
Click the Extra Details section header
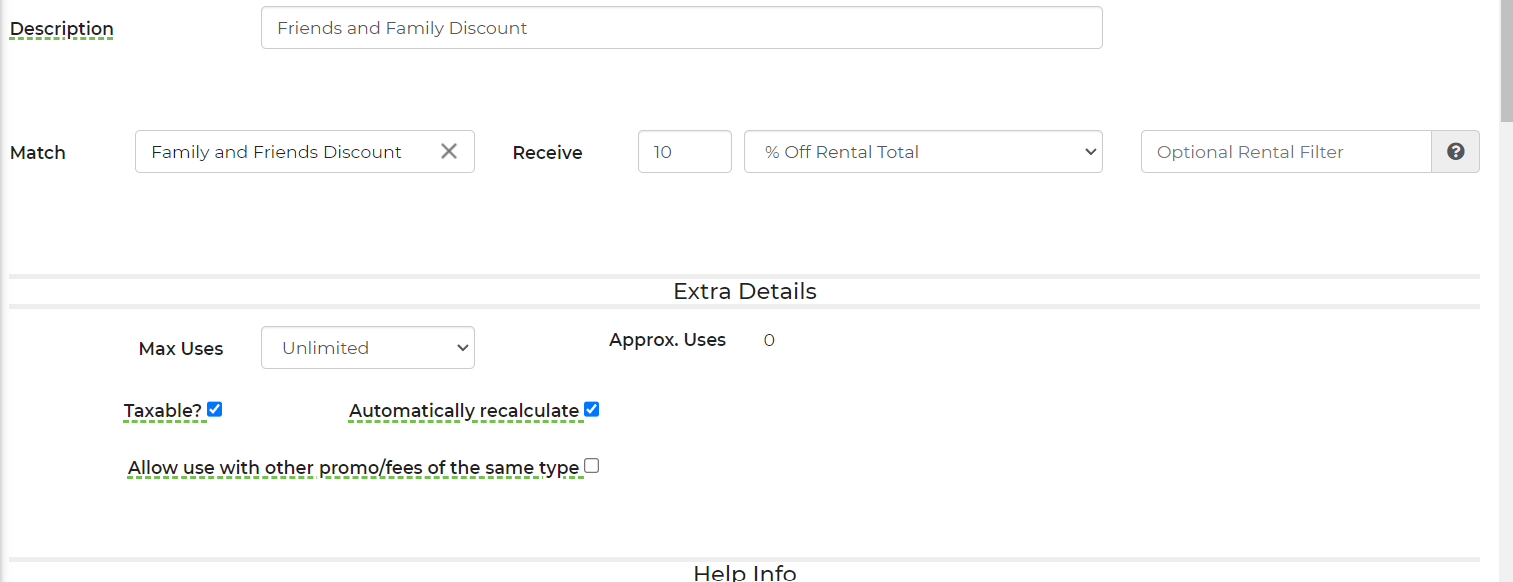[x=744, y=291]
